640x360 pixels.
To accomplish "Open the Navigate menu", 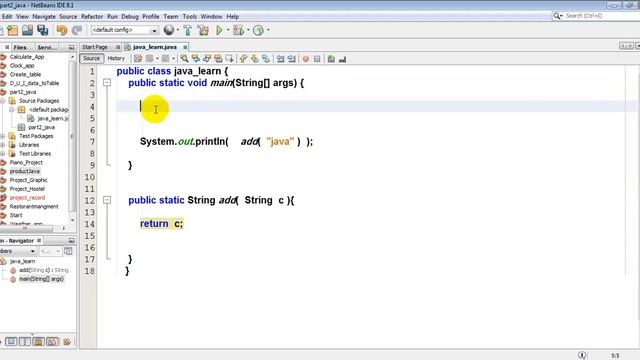I will [44, 17].
